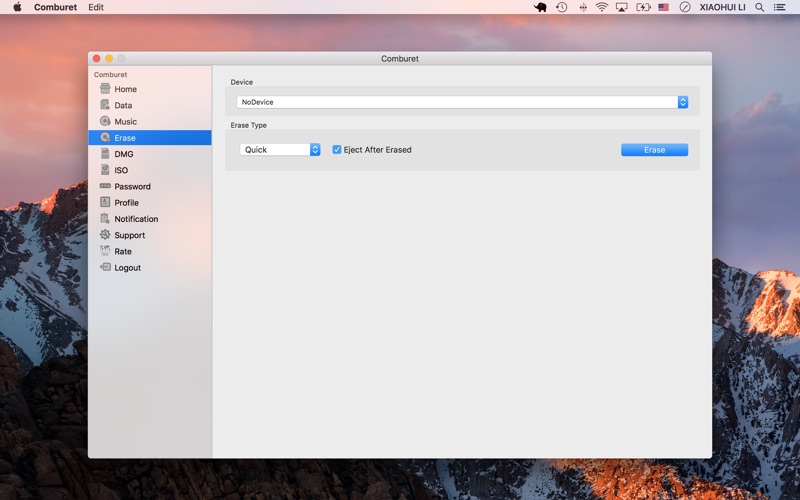Click the Time Machine menu bar icon

(562, 7)
